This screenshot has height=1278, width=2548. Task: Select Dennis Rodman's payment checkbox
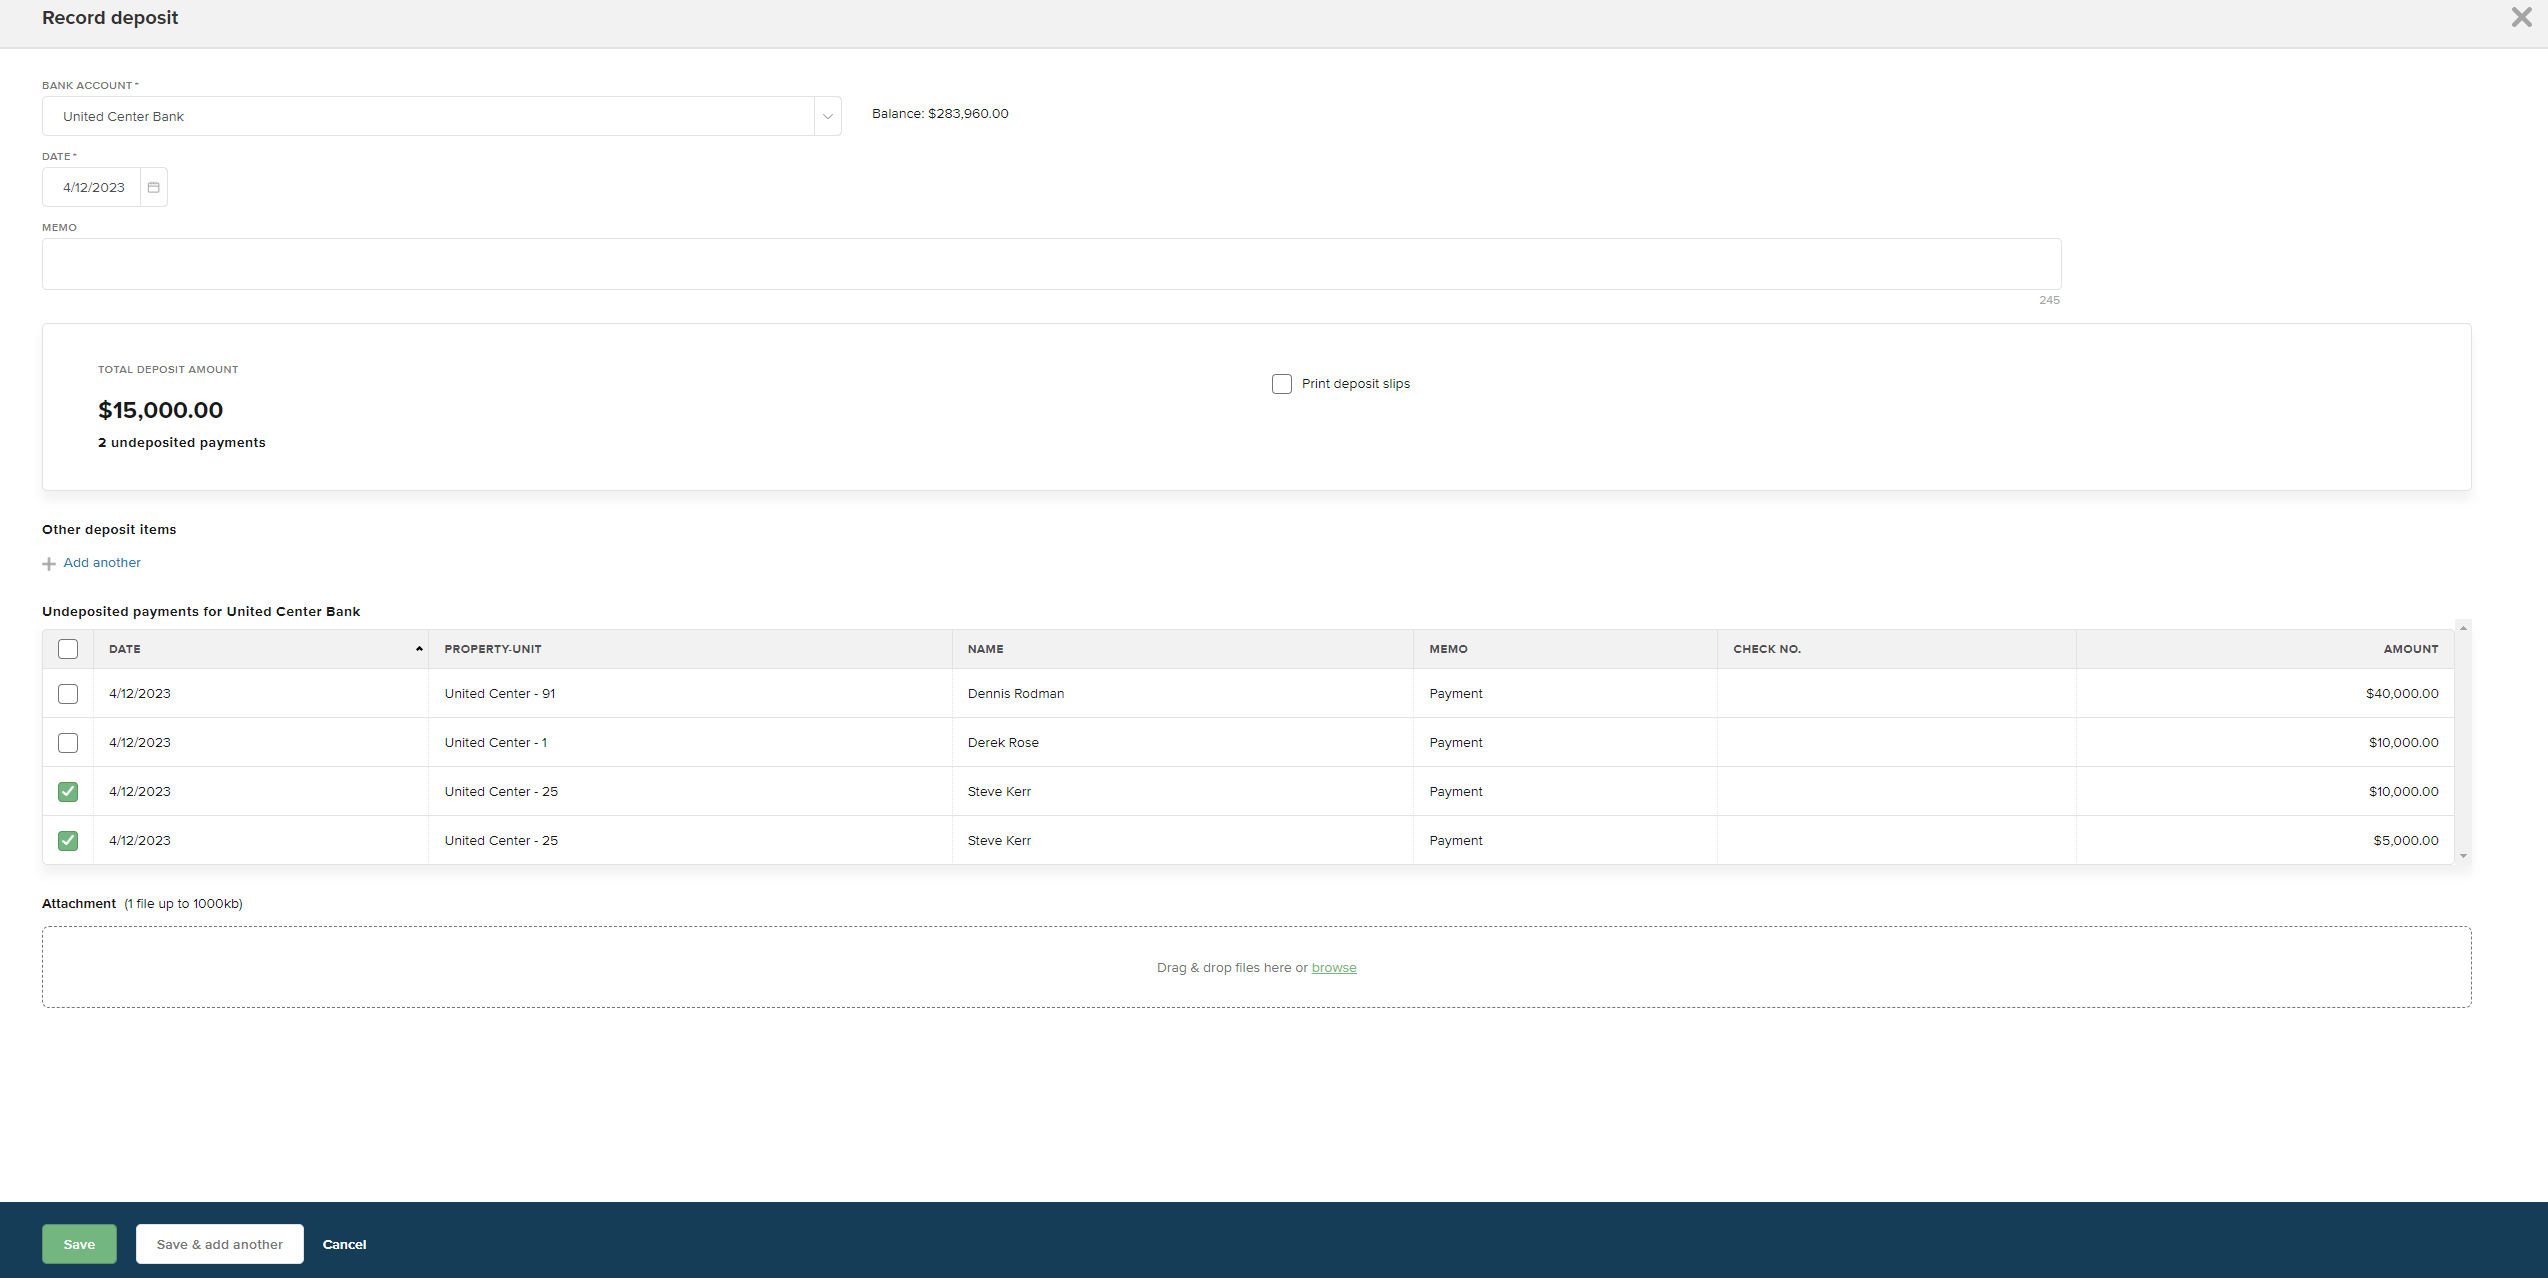pyautogui.click(x=67, y=693)
